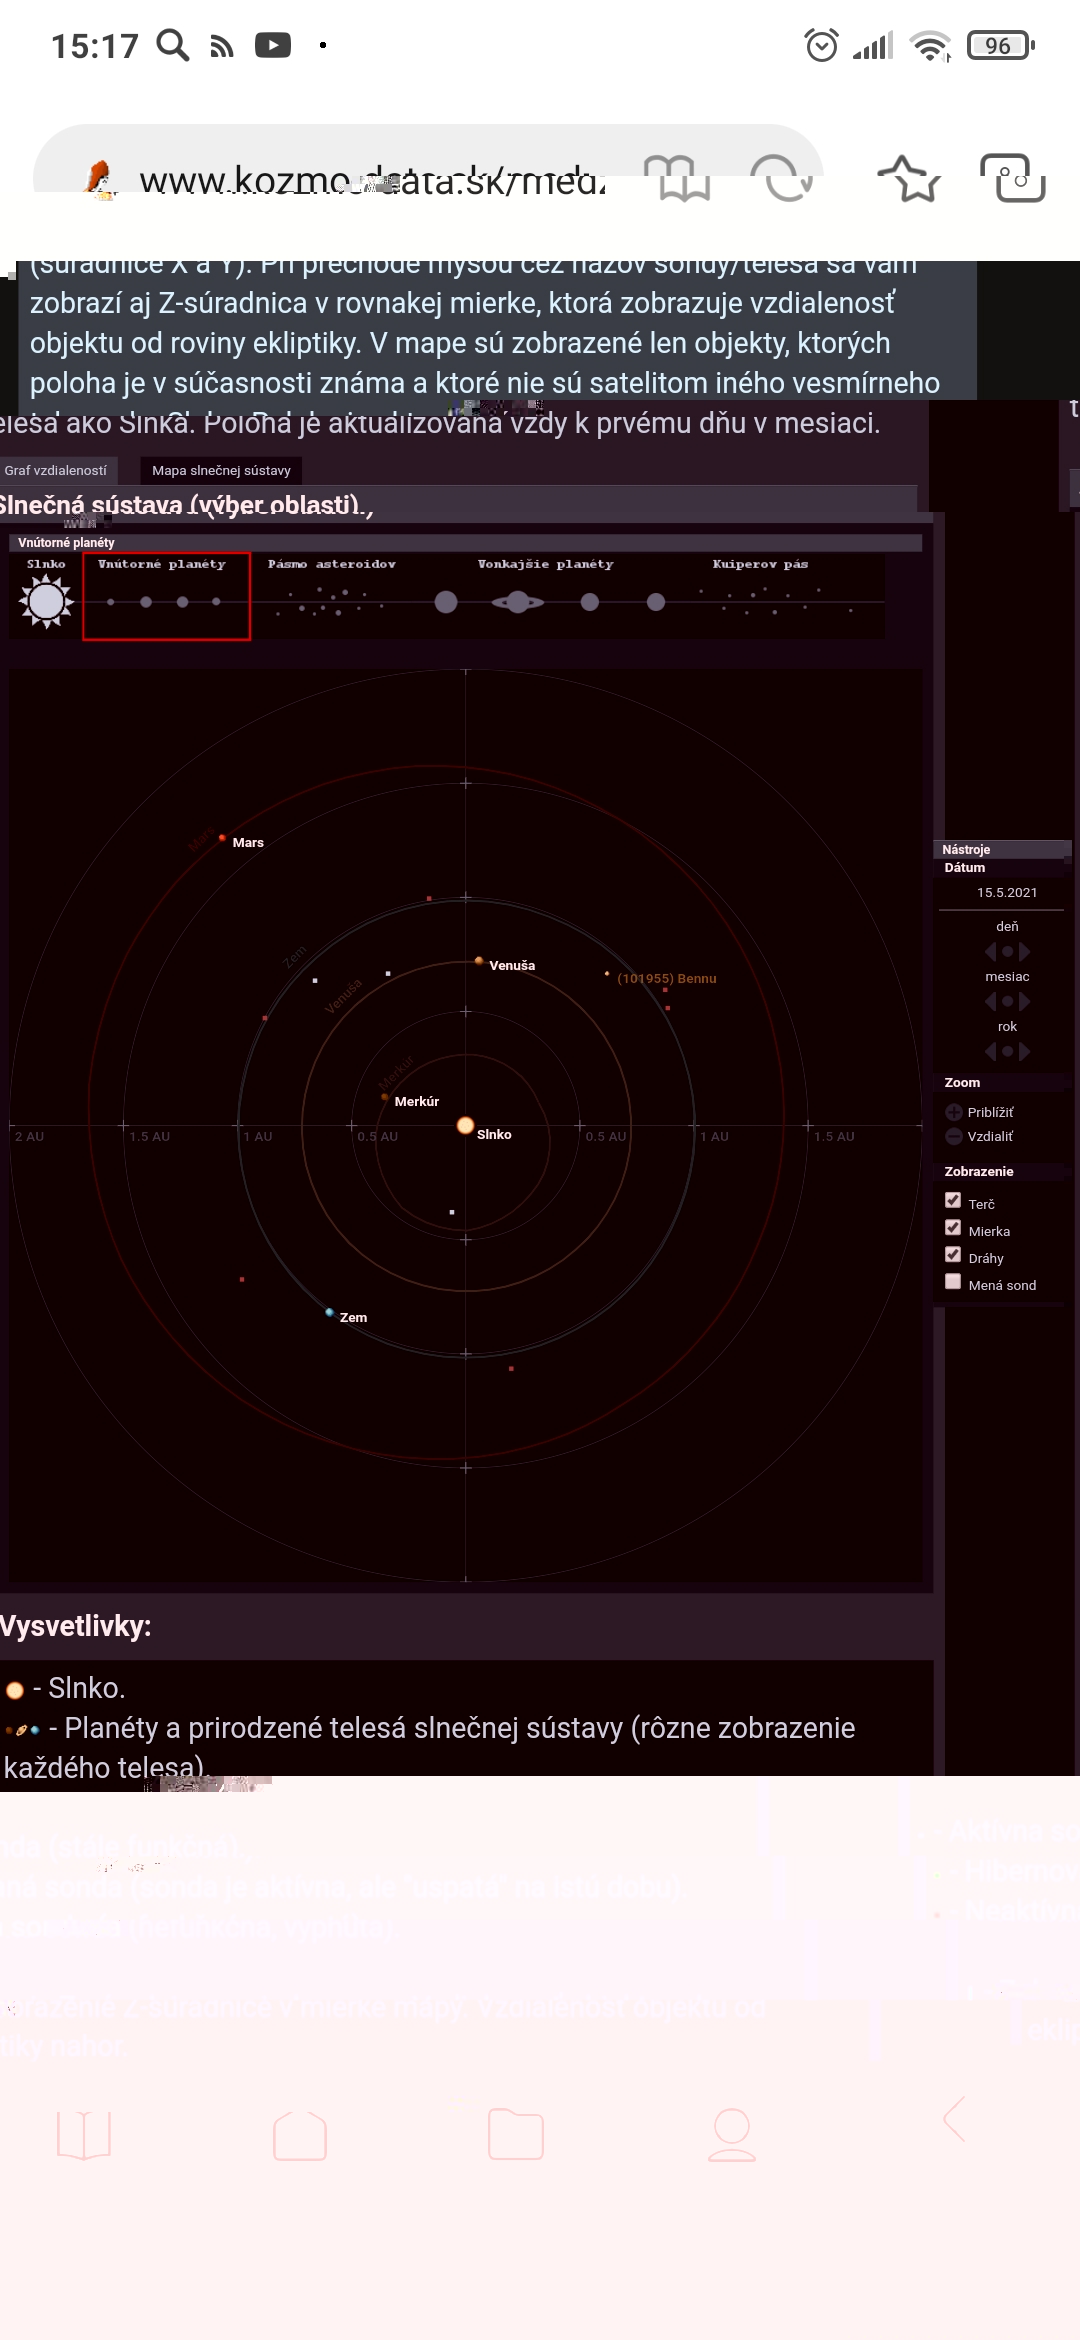Screen dimensions: 1080x2340
Task: Advance one day with deň right arrow
Action: (1025, 952)
